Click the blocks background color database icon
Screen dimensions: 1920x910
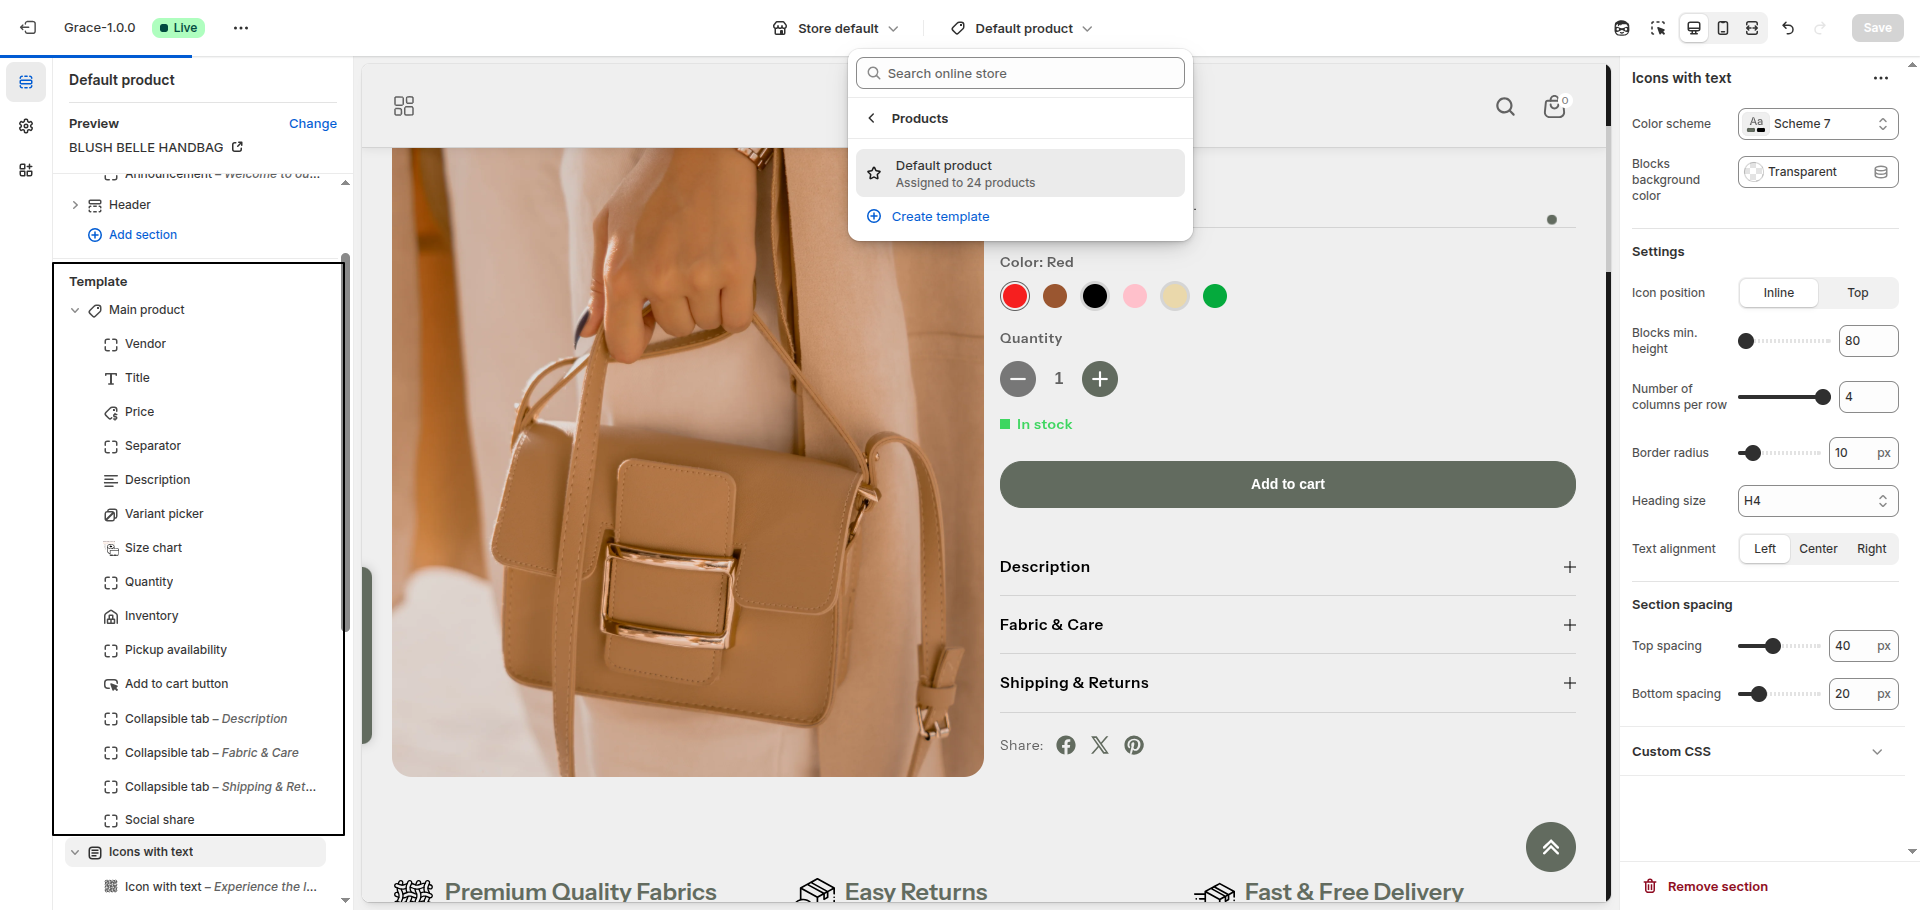1881,172
